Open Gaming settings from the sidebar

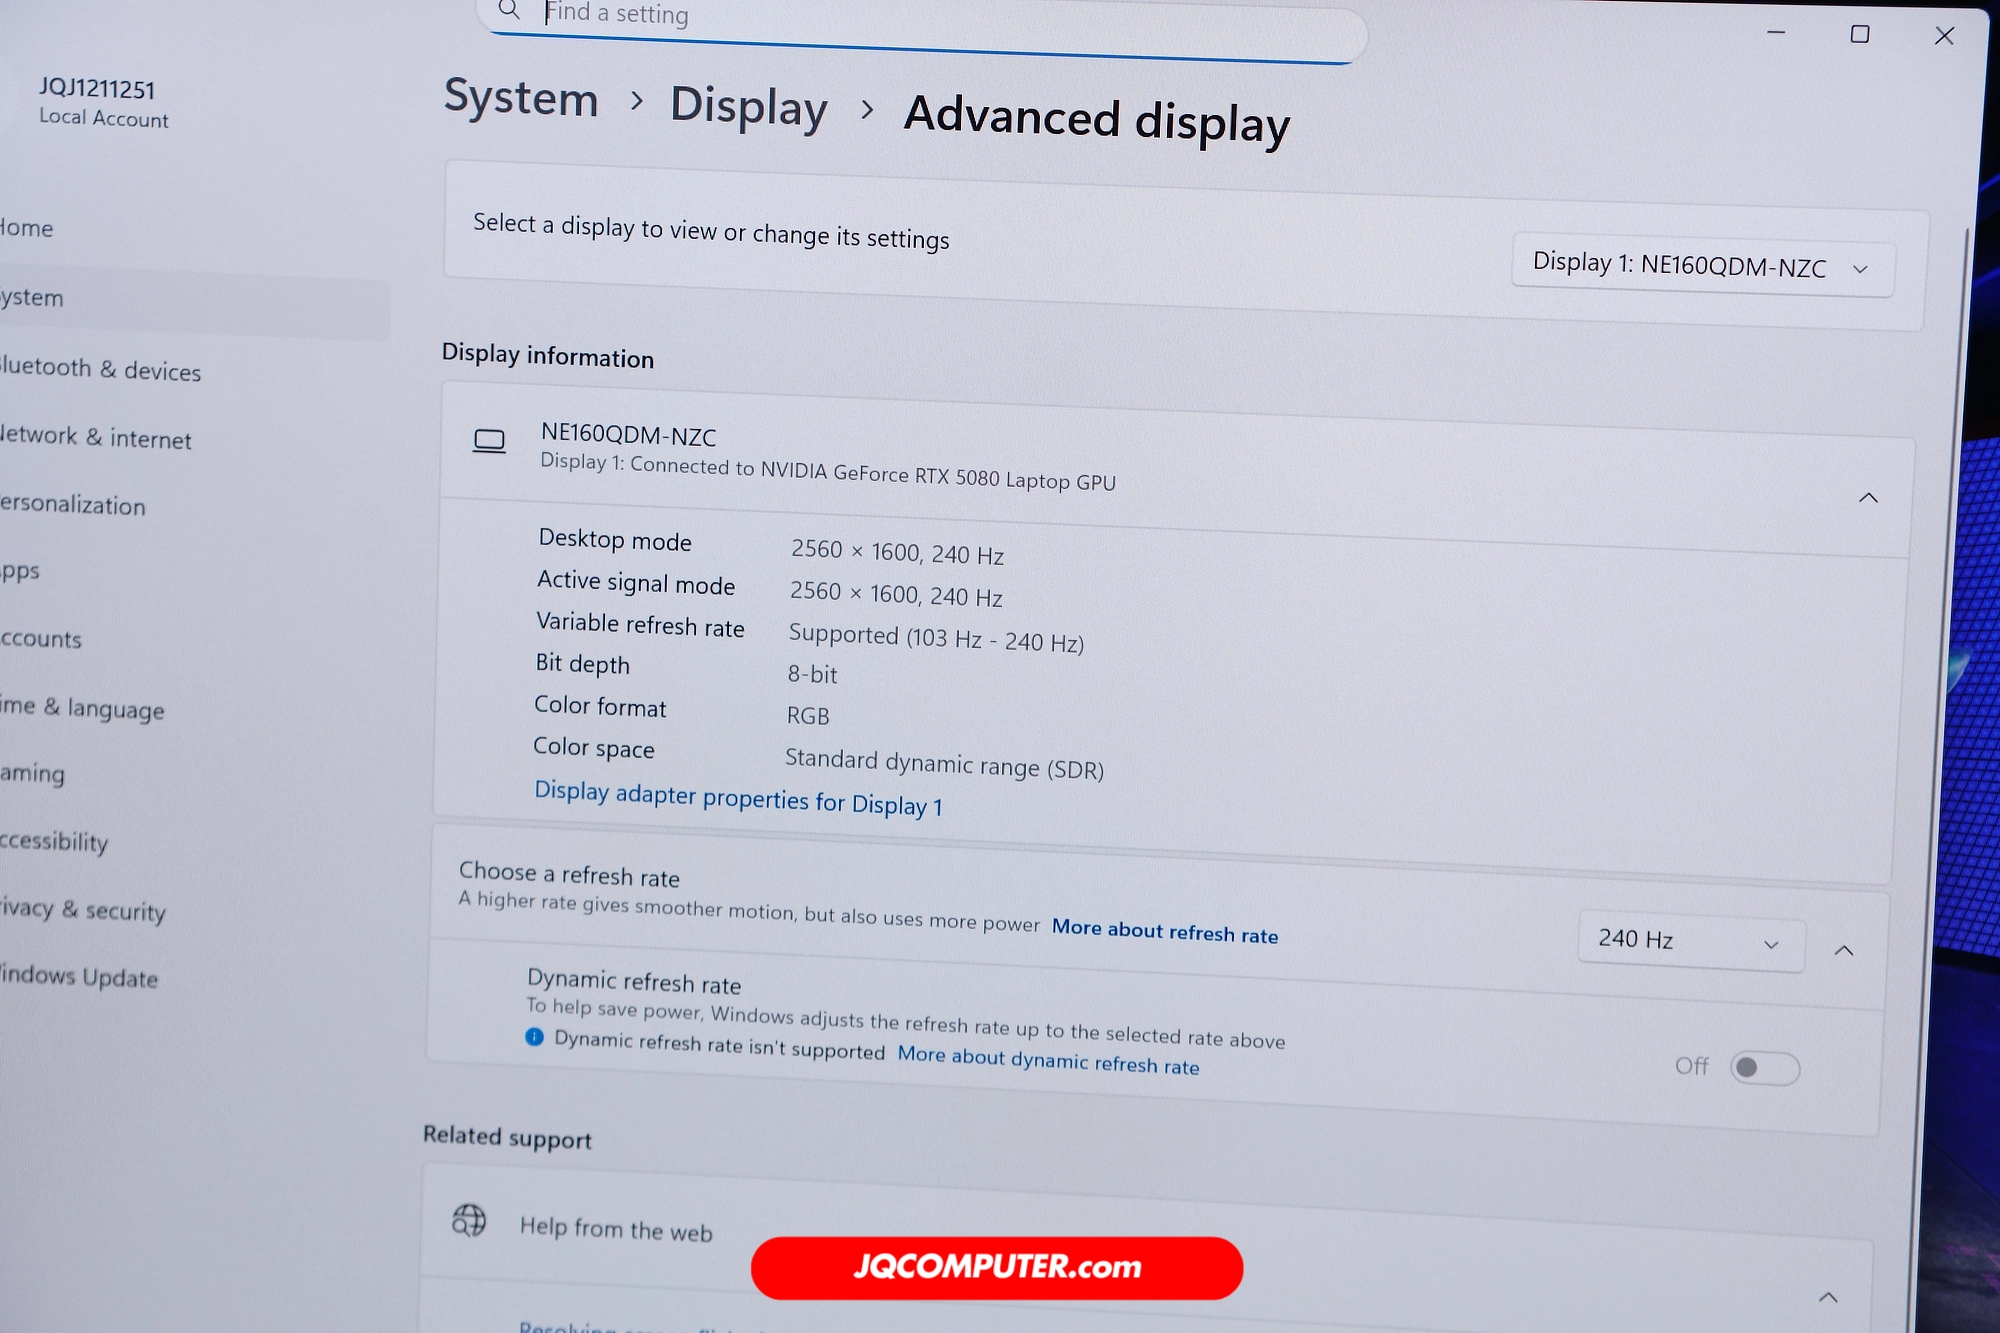[33, 773]
